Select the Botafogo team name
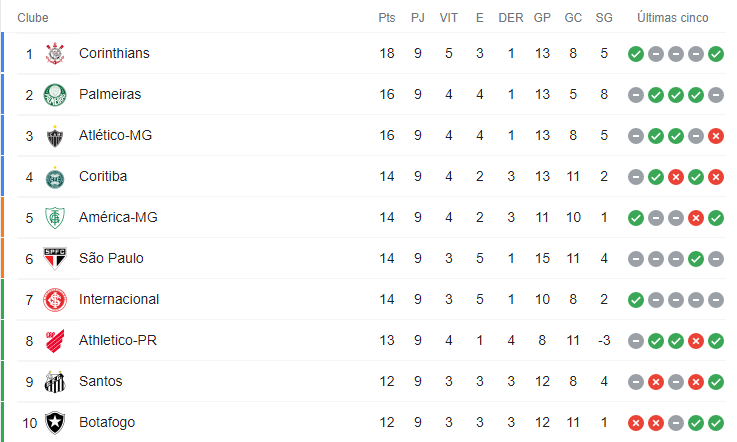The image size is (737, 442). point(107,422)
